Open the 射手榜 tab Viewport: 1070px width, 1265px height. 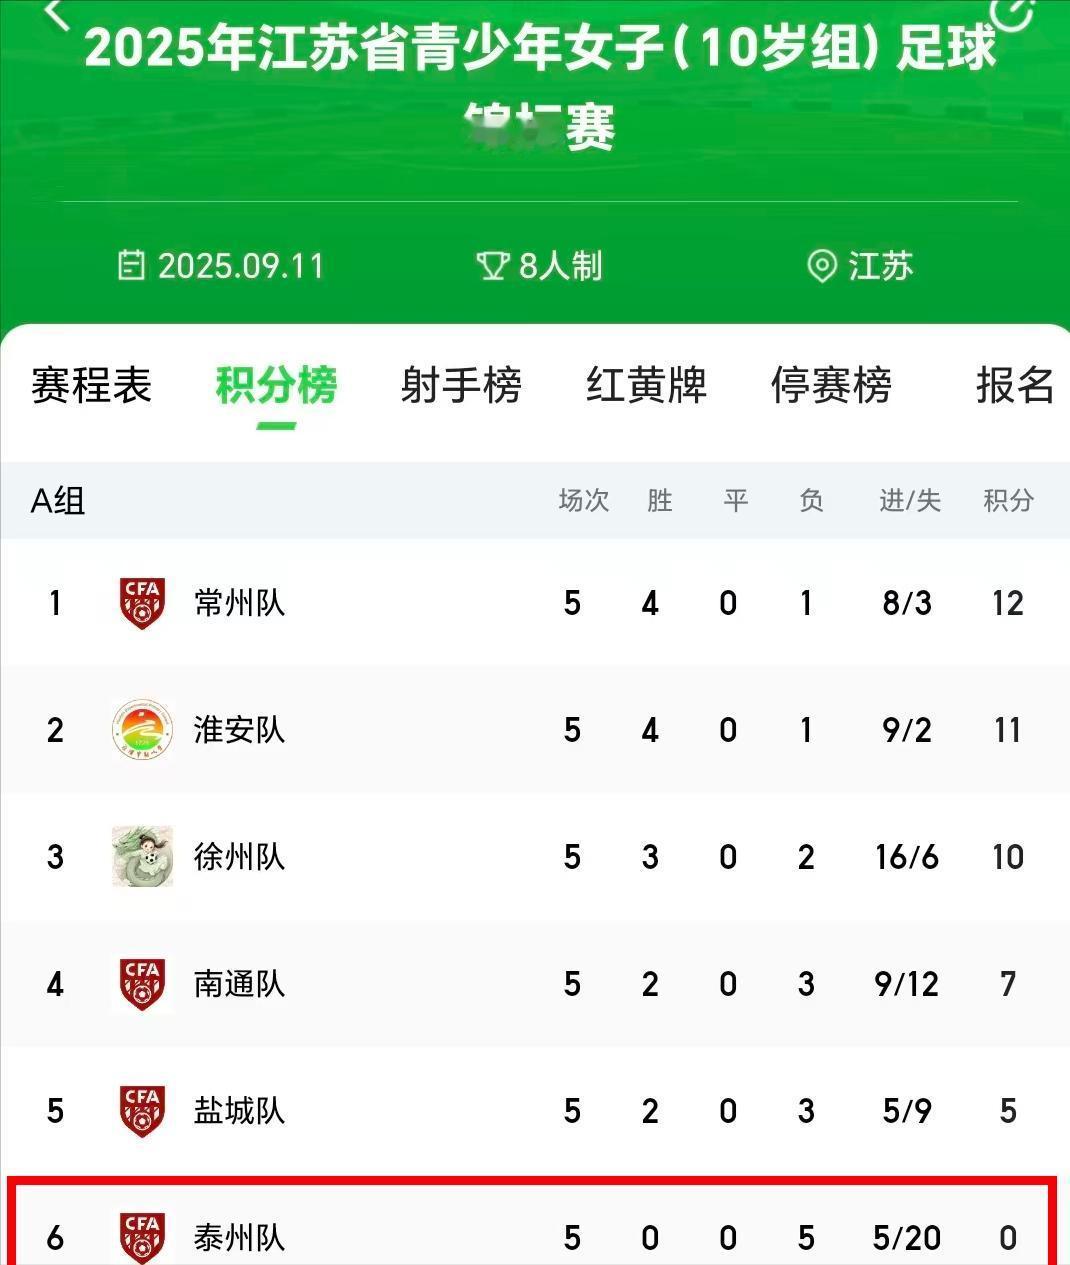click(x=461, y=385)
